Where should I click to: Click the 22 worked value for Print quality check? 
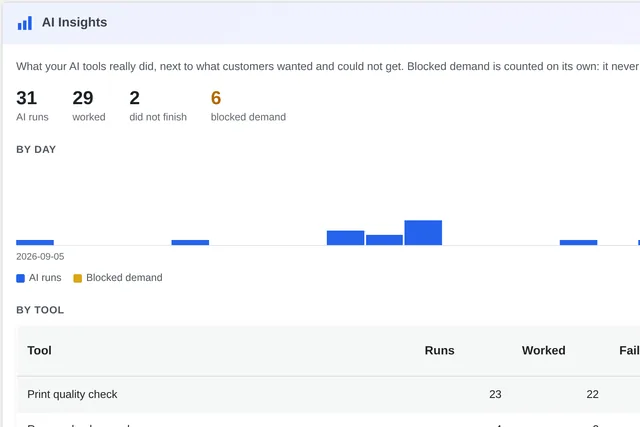(592, 394)
